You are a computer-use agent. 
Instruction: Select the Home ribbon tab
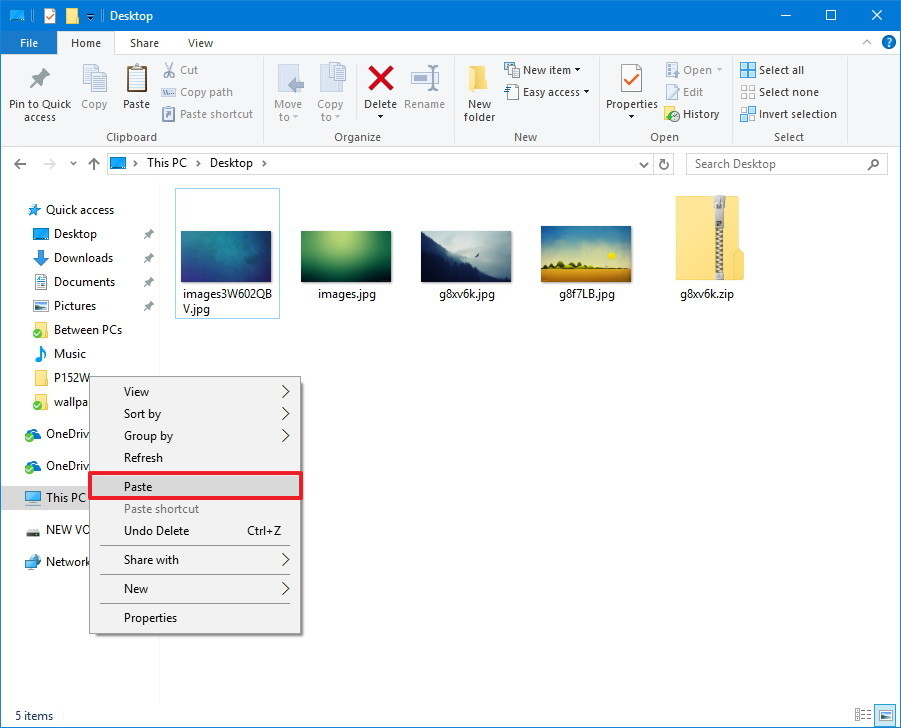coord(86,43)
